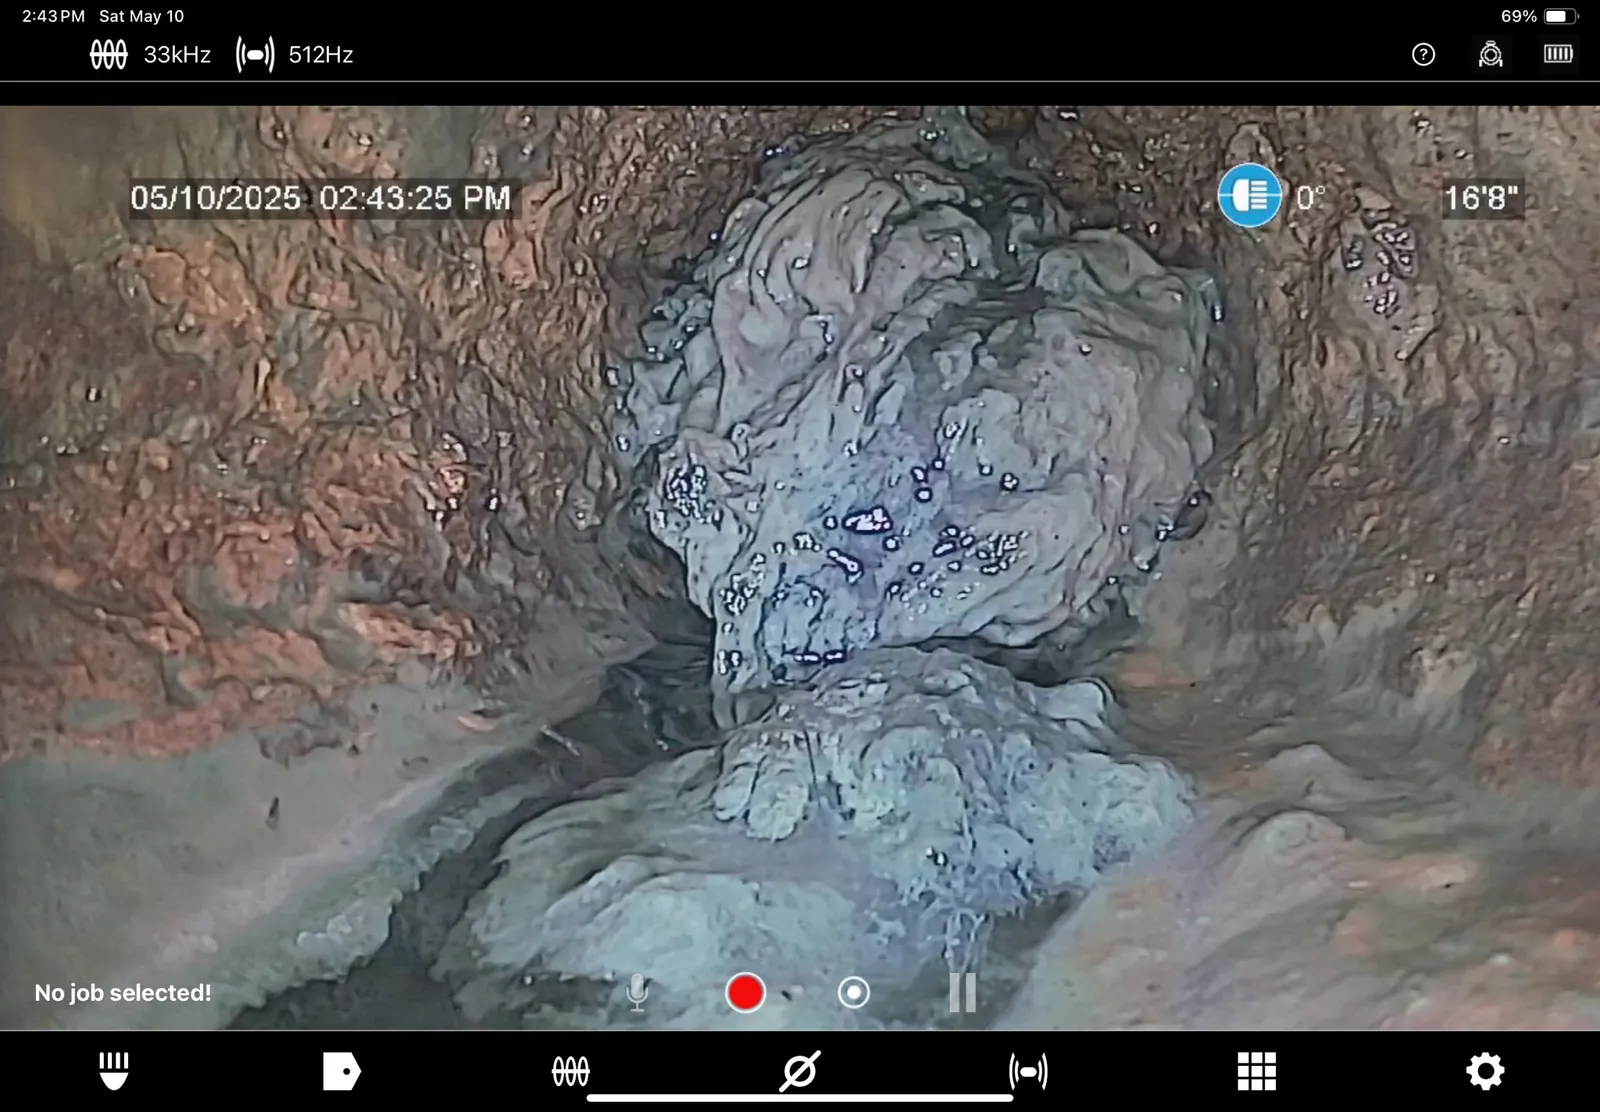Open line trace settings in bottom bar

[x=571, y=1072]
